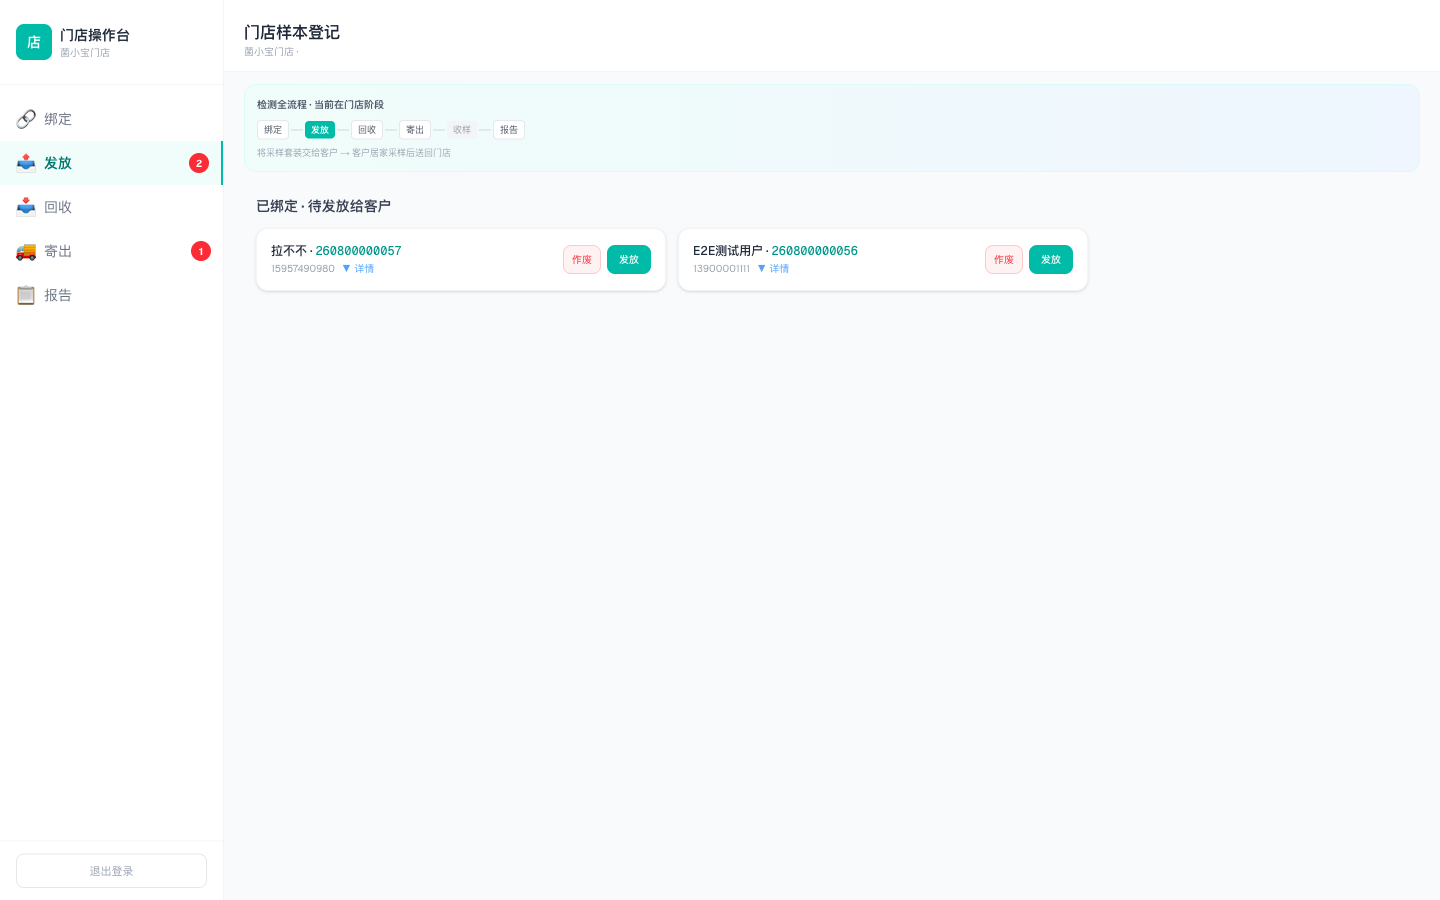This screenshot has width=1440, height=900.
Task: Click the 门店操作台 sidebar title
Action: (95, 35)
